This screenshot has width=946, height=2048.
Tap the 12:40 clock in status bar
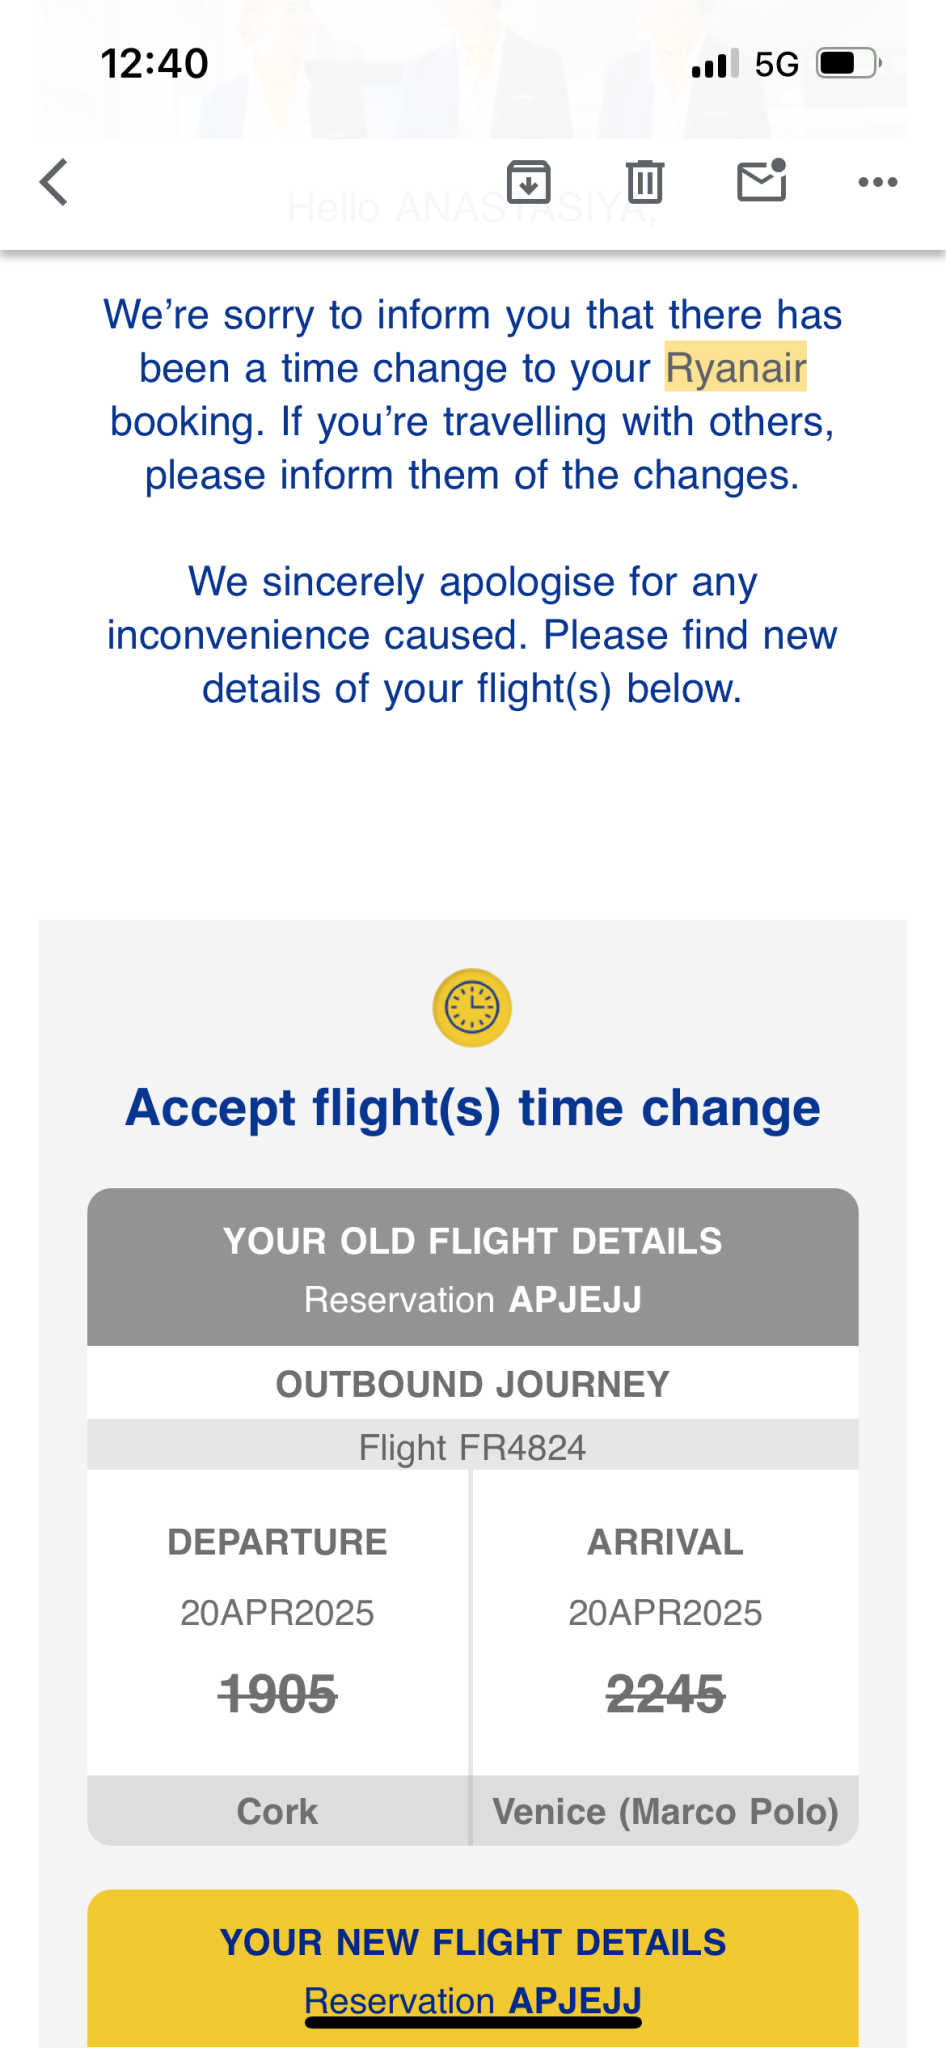154,64
